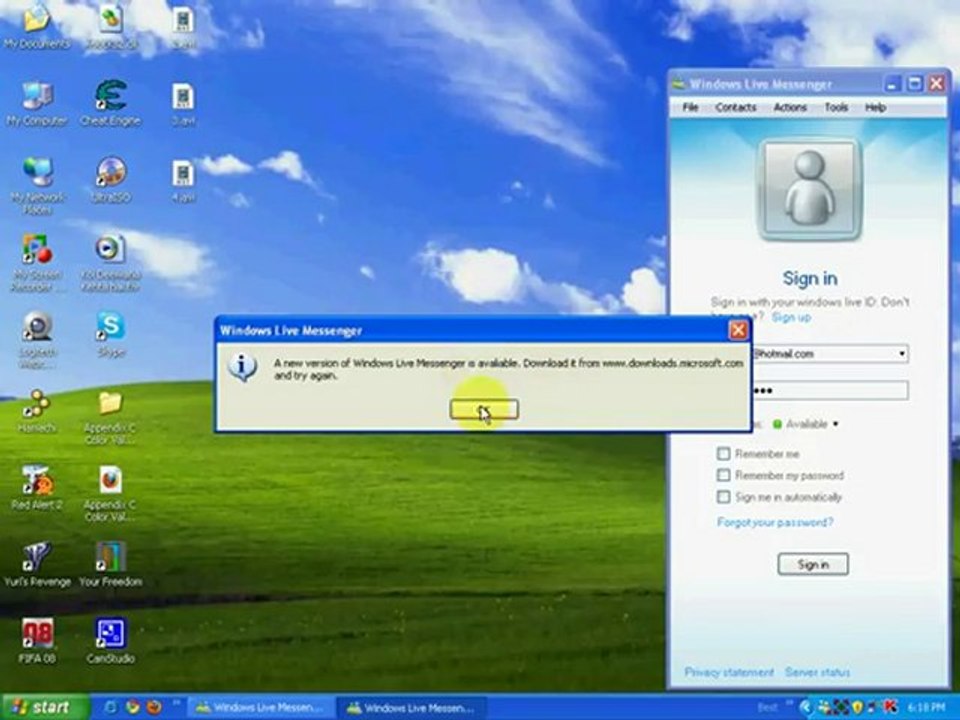Launch Firefox from quick launch bar
Viewport: 960px width, 720px height.
click(x=154, y=707)
